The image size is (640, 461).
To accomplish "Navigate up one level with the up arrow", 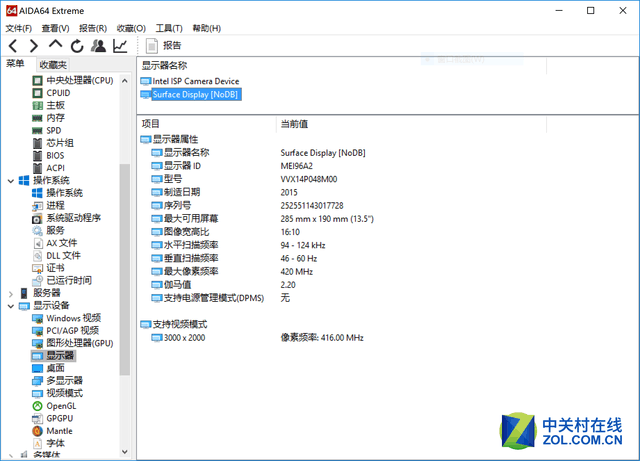I will coord(56,44).
